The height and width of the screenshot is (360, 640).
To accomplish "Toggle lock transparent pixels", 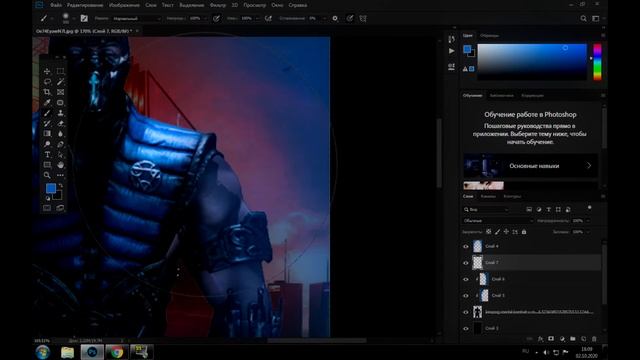I will click(x=489, y=232).
